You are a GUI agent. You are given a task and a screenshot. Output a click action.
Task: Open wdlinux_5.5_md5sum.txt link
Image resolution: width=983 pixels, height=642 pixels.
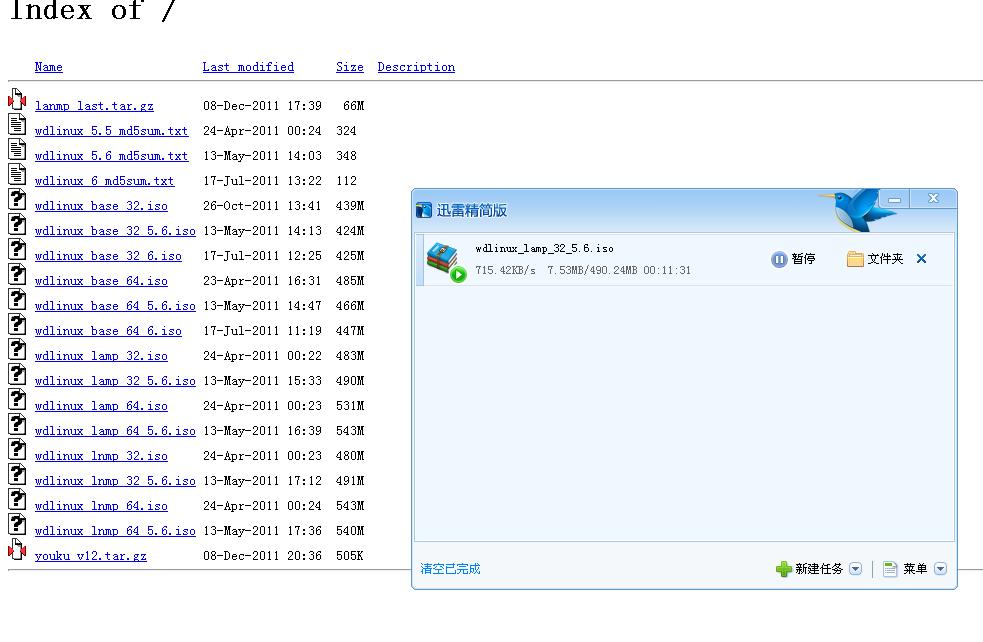(x=112, y=131)
